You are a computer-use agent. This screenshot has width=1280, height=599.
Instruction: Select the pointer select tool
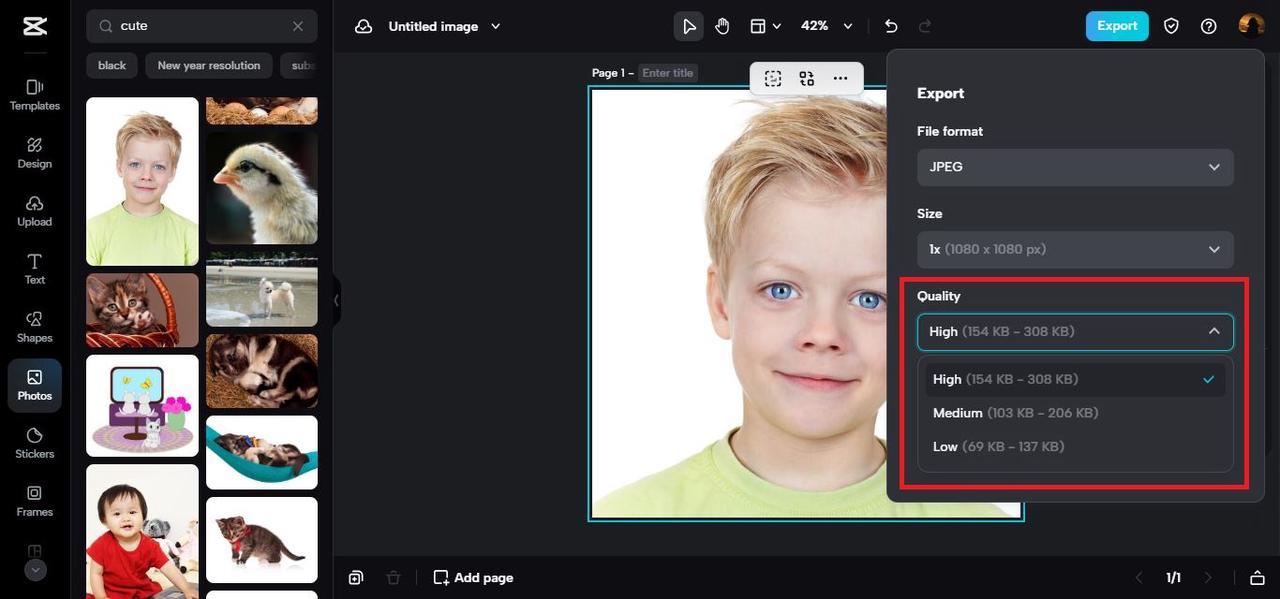click(688, 26)
